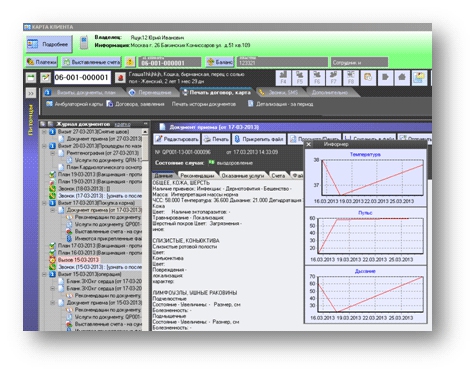Click the Прикрепить файл button
This screenshot has width=475, height=374.
259,139
